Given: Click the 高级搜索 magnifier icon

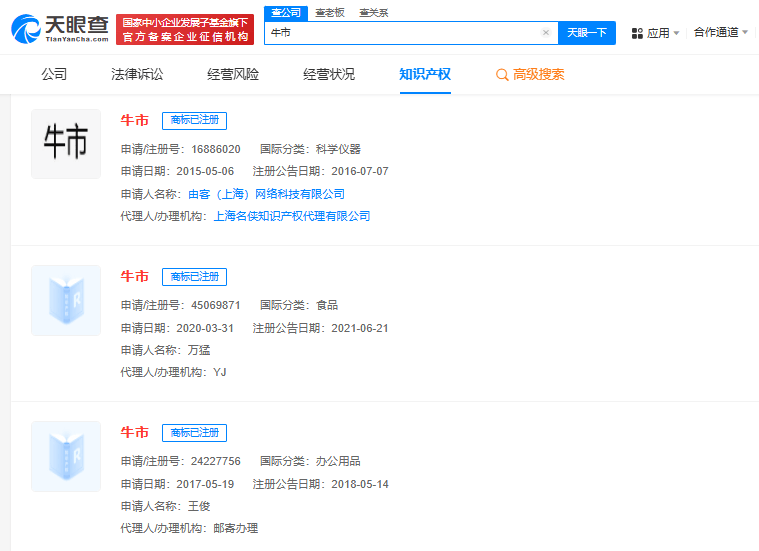Looking at the screenshot, I should (502, 75).
